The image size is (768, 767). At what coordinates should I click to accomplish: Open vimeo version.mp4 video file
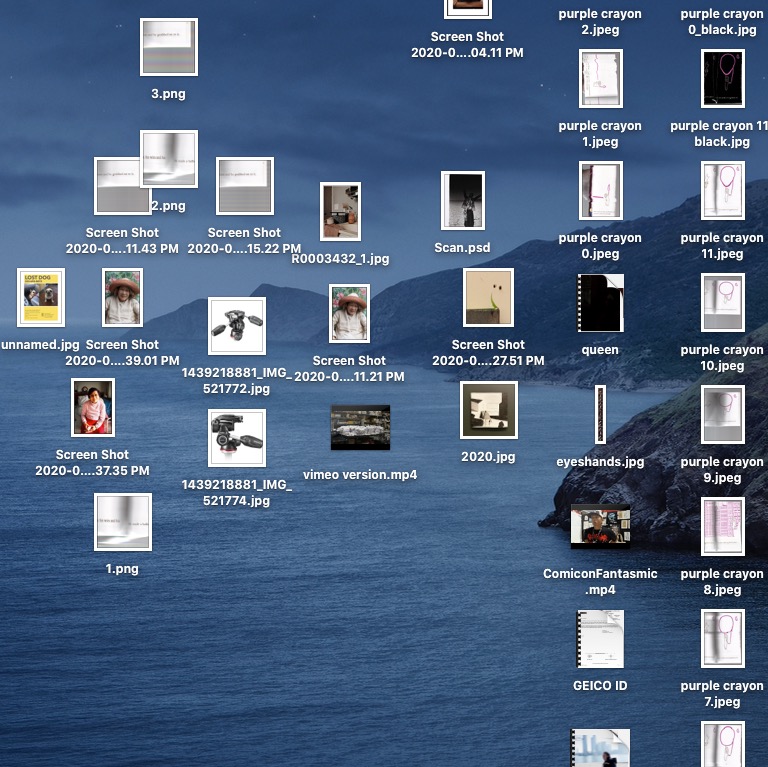click(360, 428)
